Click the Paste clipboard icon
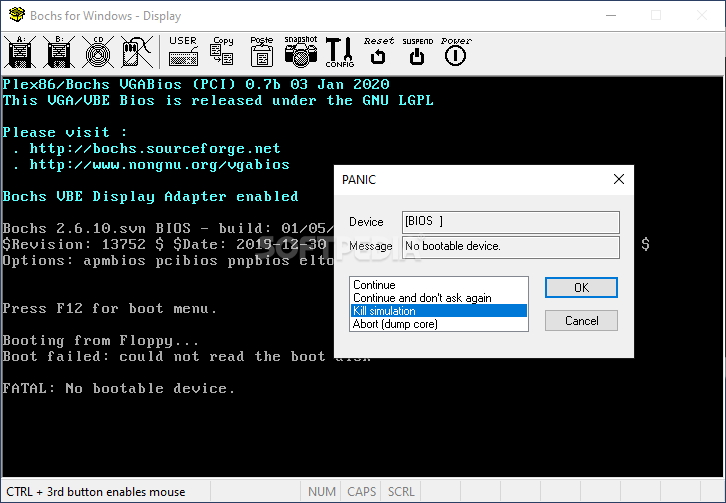 [262, 52]
